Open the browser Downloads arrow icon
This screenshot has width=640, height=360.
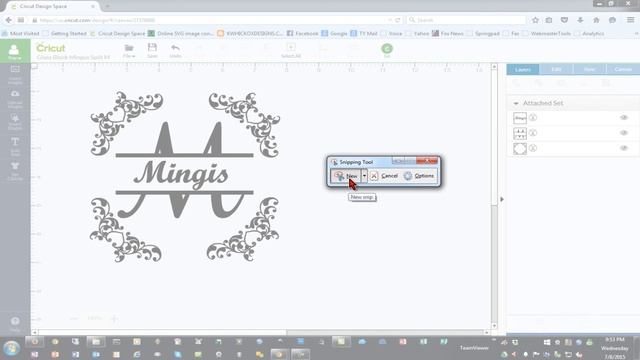[580, 20]
